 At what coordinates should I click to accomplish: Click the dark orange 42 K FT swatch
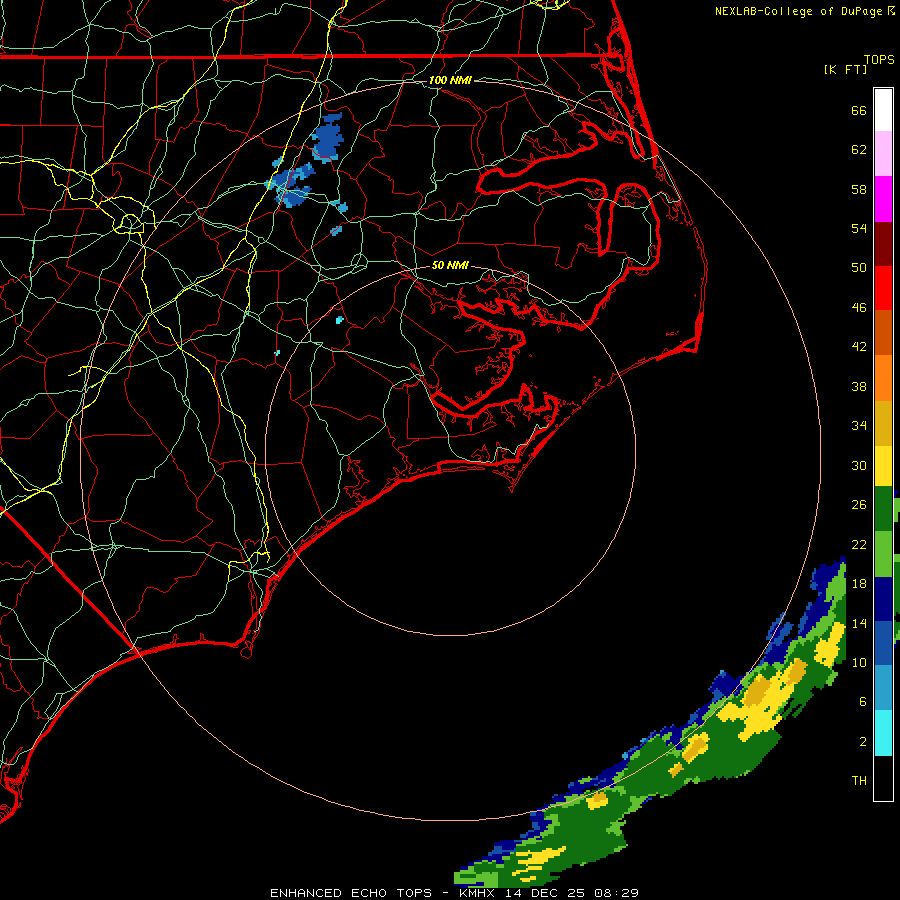pos(883,332)
